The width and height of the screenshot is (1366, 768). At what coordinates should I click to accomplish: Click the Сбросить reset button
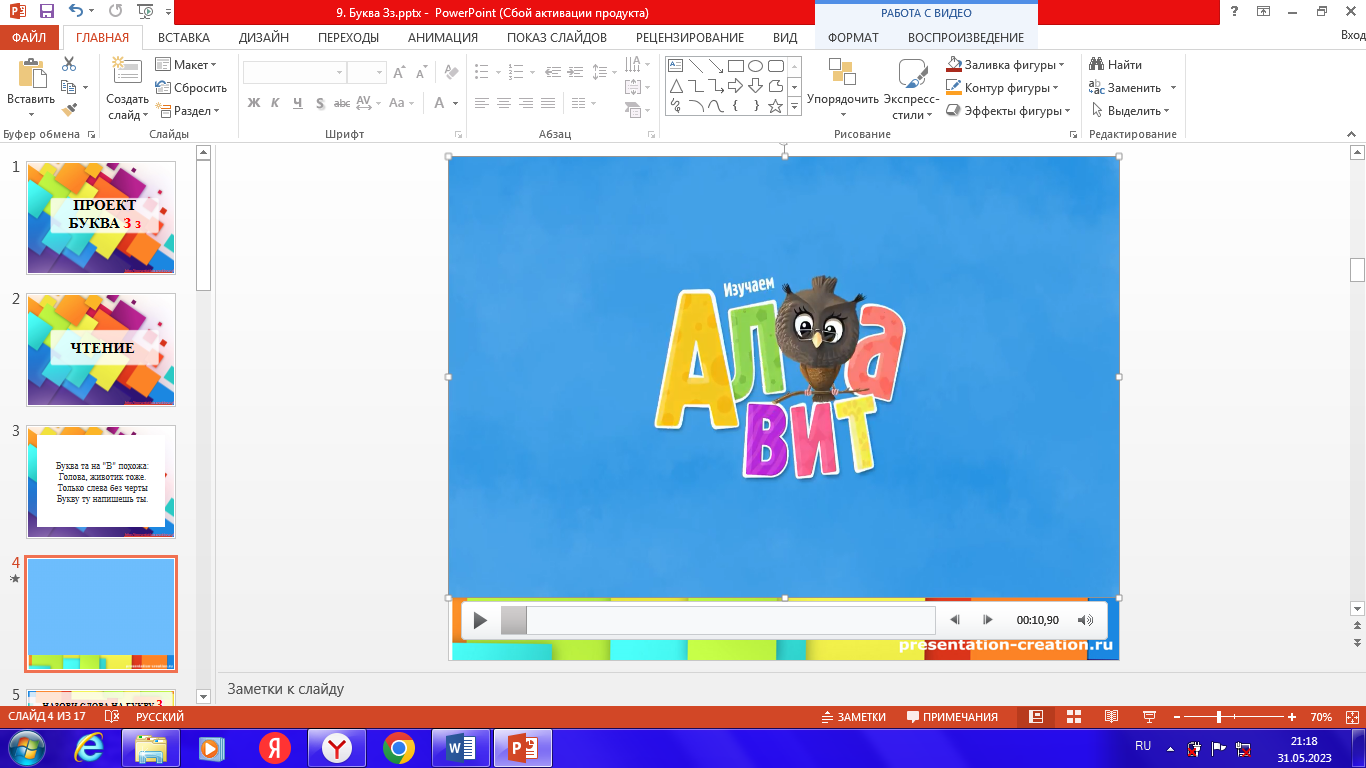[191, 88]
